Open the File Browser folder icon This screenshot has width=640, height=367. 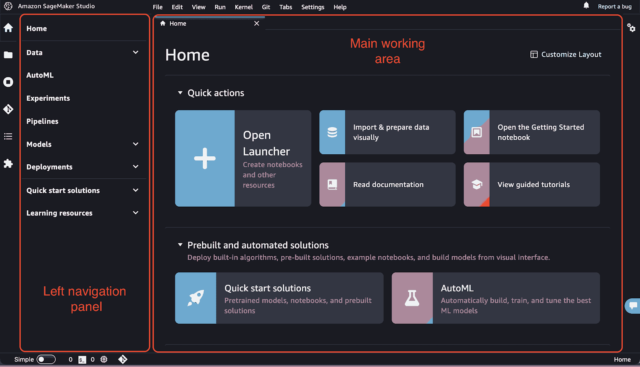point(8,55)
